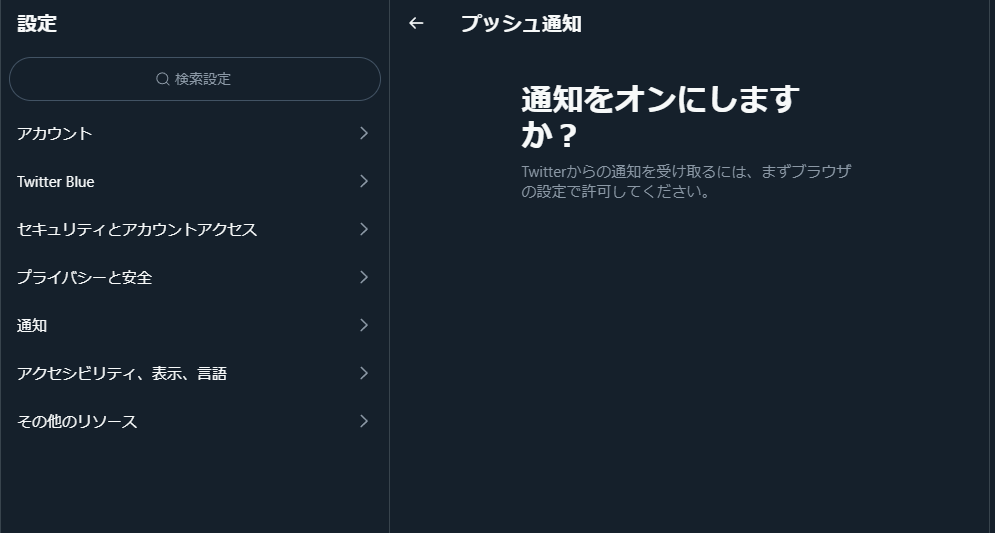Viewport: 995px width, 533px height.
Task: Select セキュリティとアカウントアクセス
Action: pyautogui.click(x=195, y=229)
